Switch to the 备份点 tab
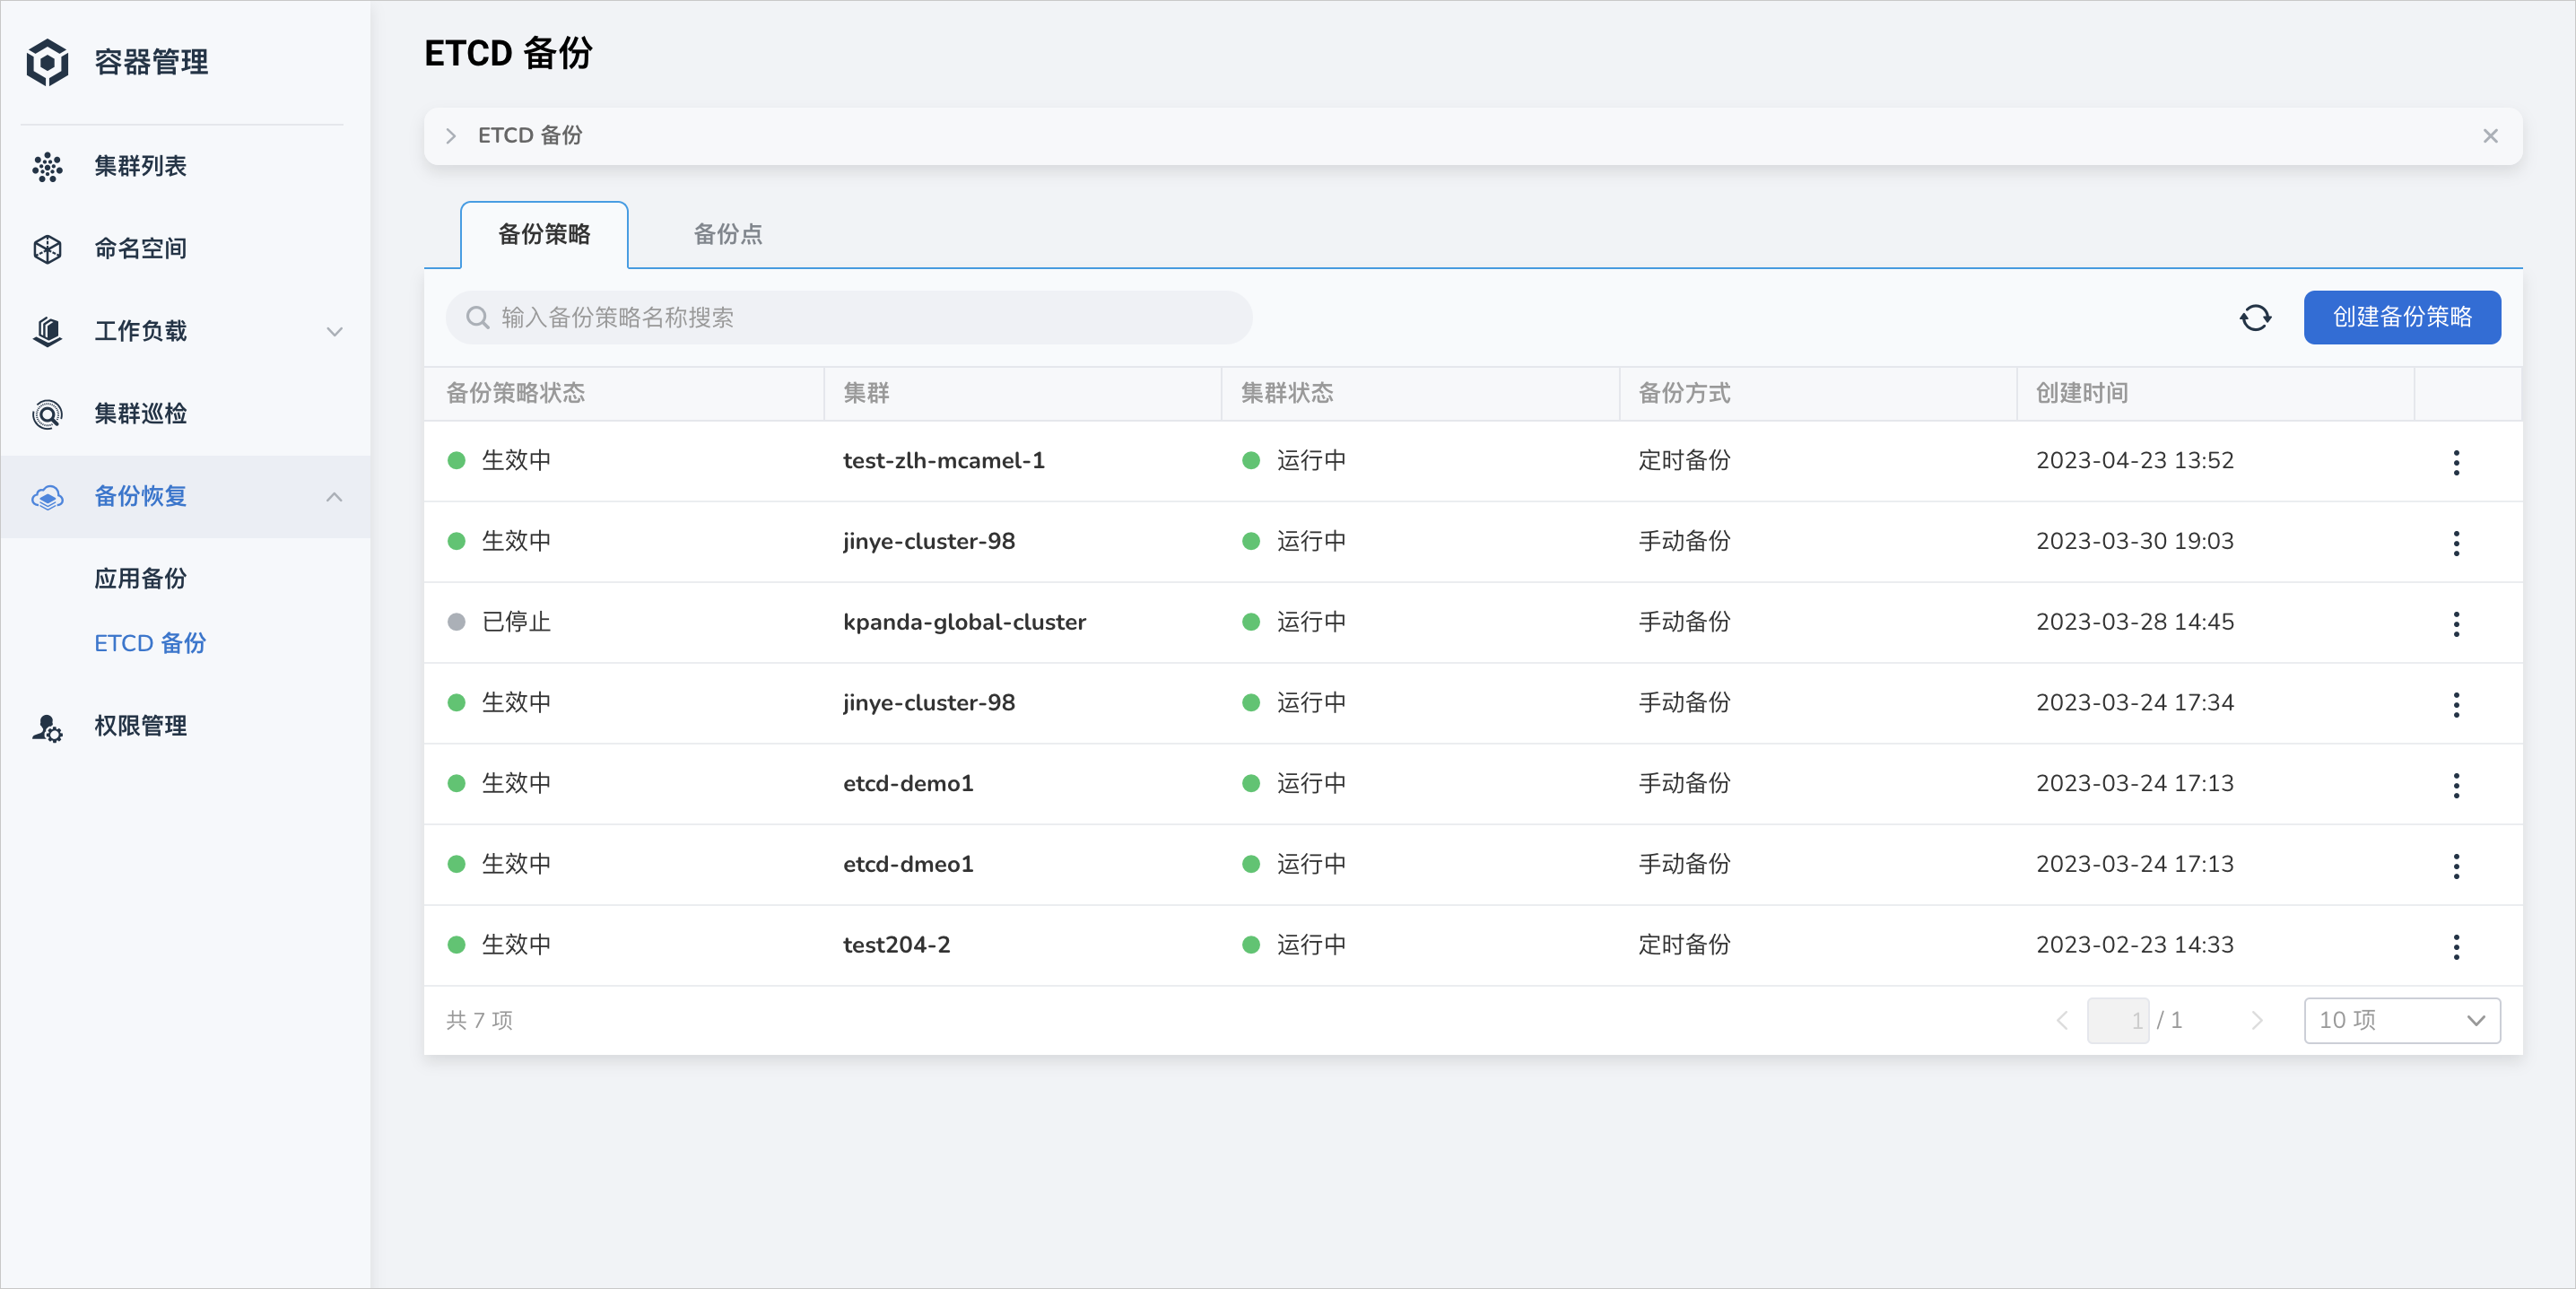 728,235
